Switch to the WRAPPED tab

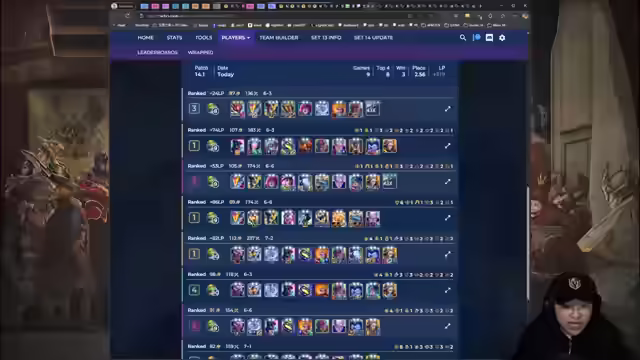point(200,52)
